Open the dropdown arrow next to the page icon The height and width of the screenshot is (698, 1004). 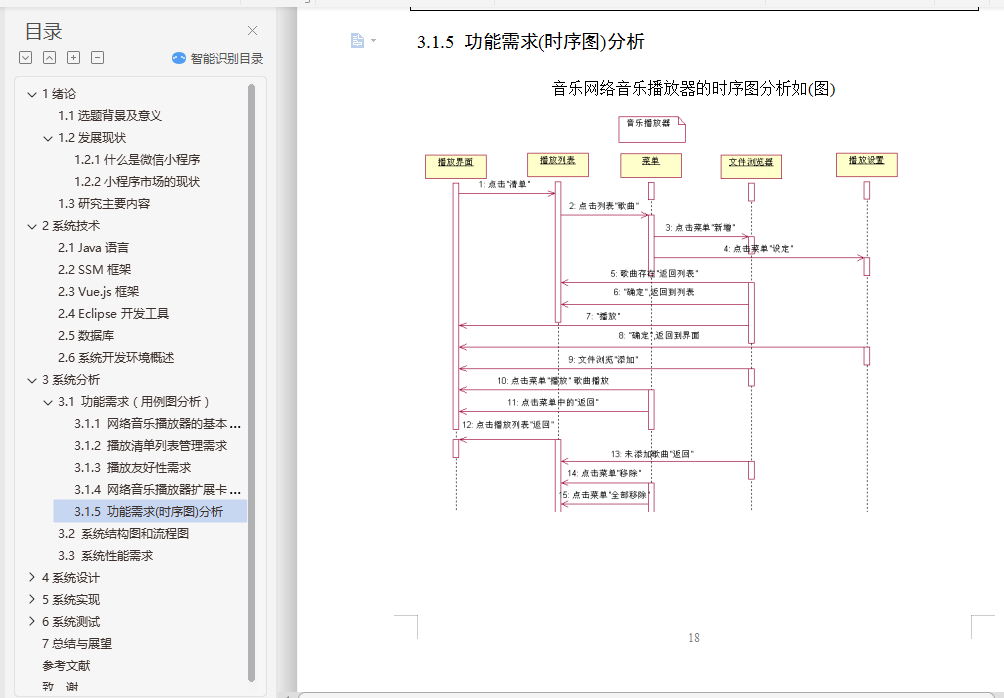373,40
